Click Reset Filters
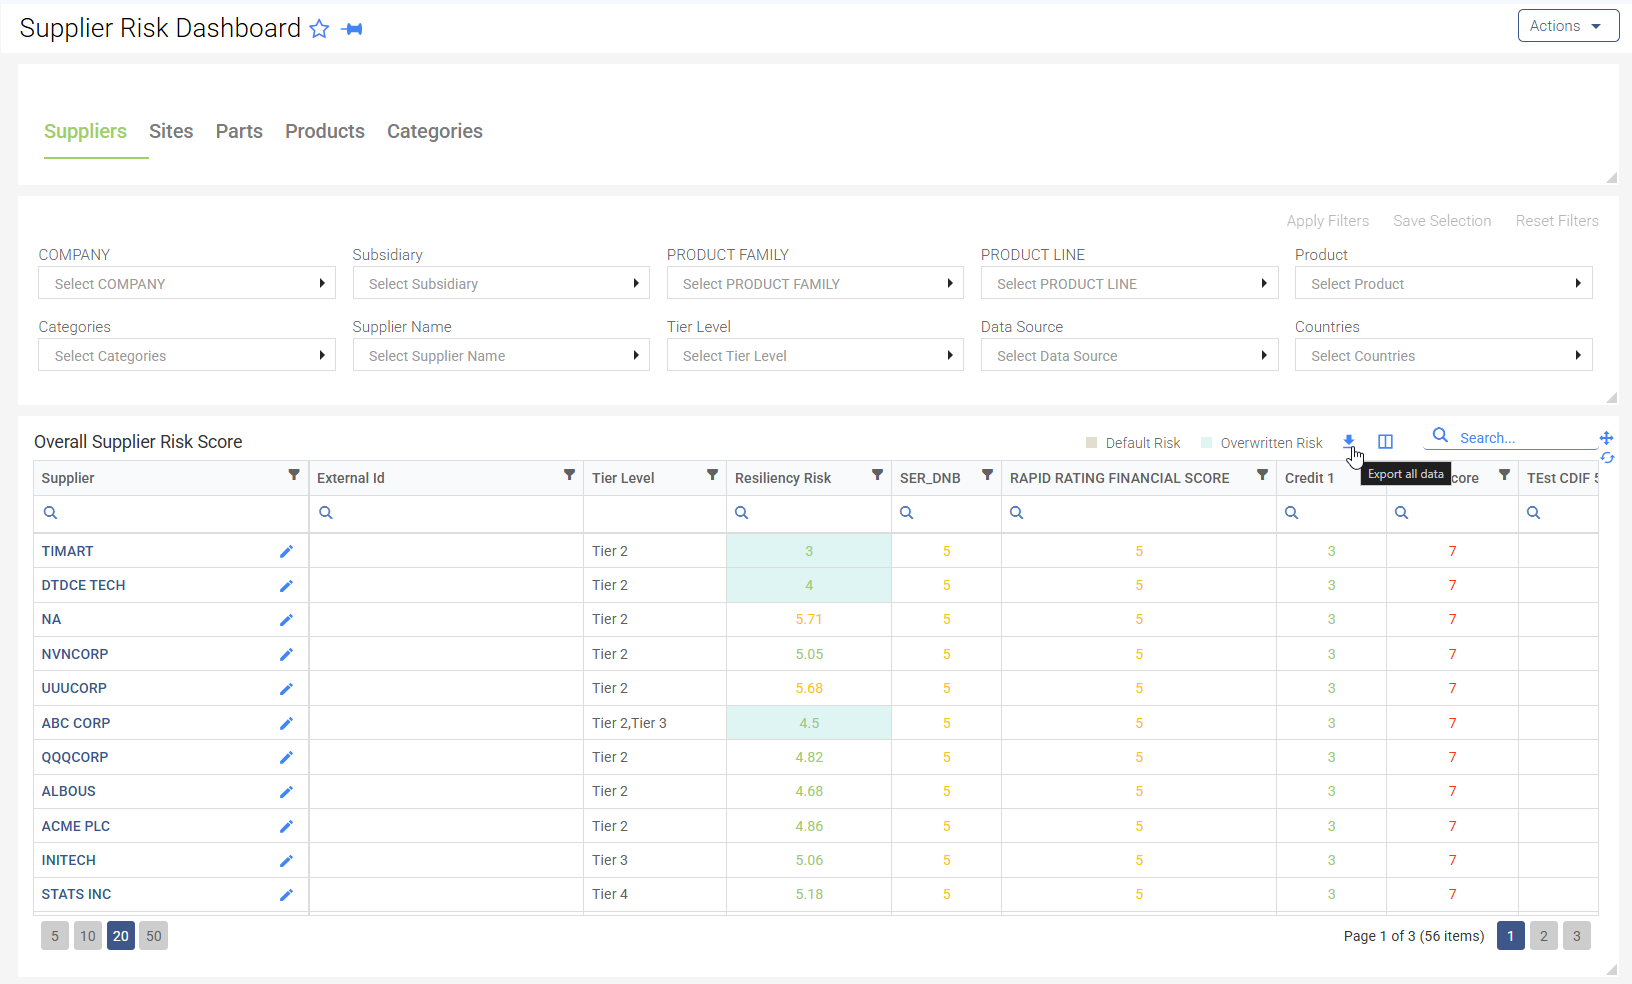The image size is (1632, 984). [1557, 221]
